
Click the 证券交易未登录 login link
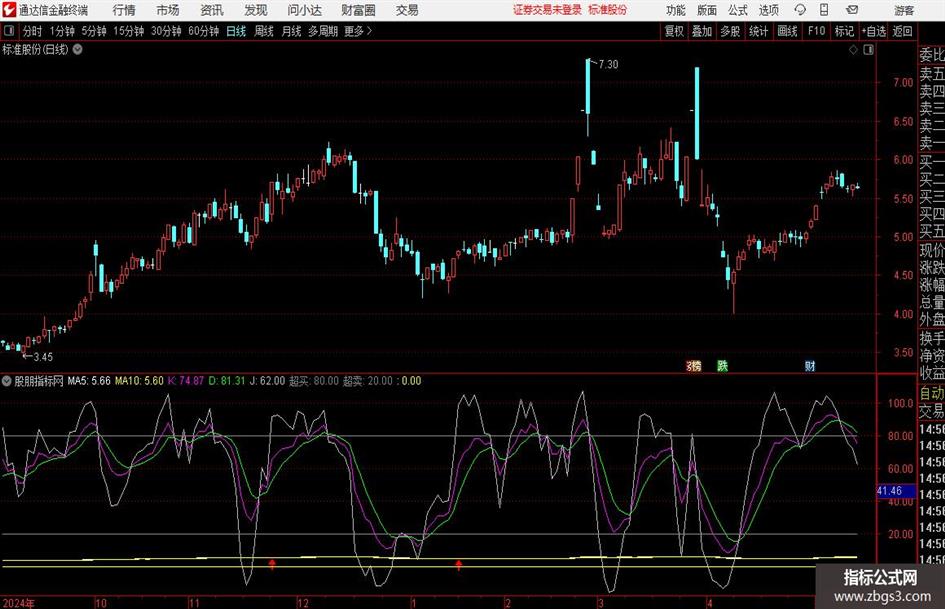547,10
